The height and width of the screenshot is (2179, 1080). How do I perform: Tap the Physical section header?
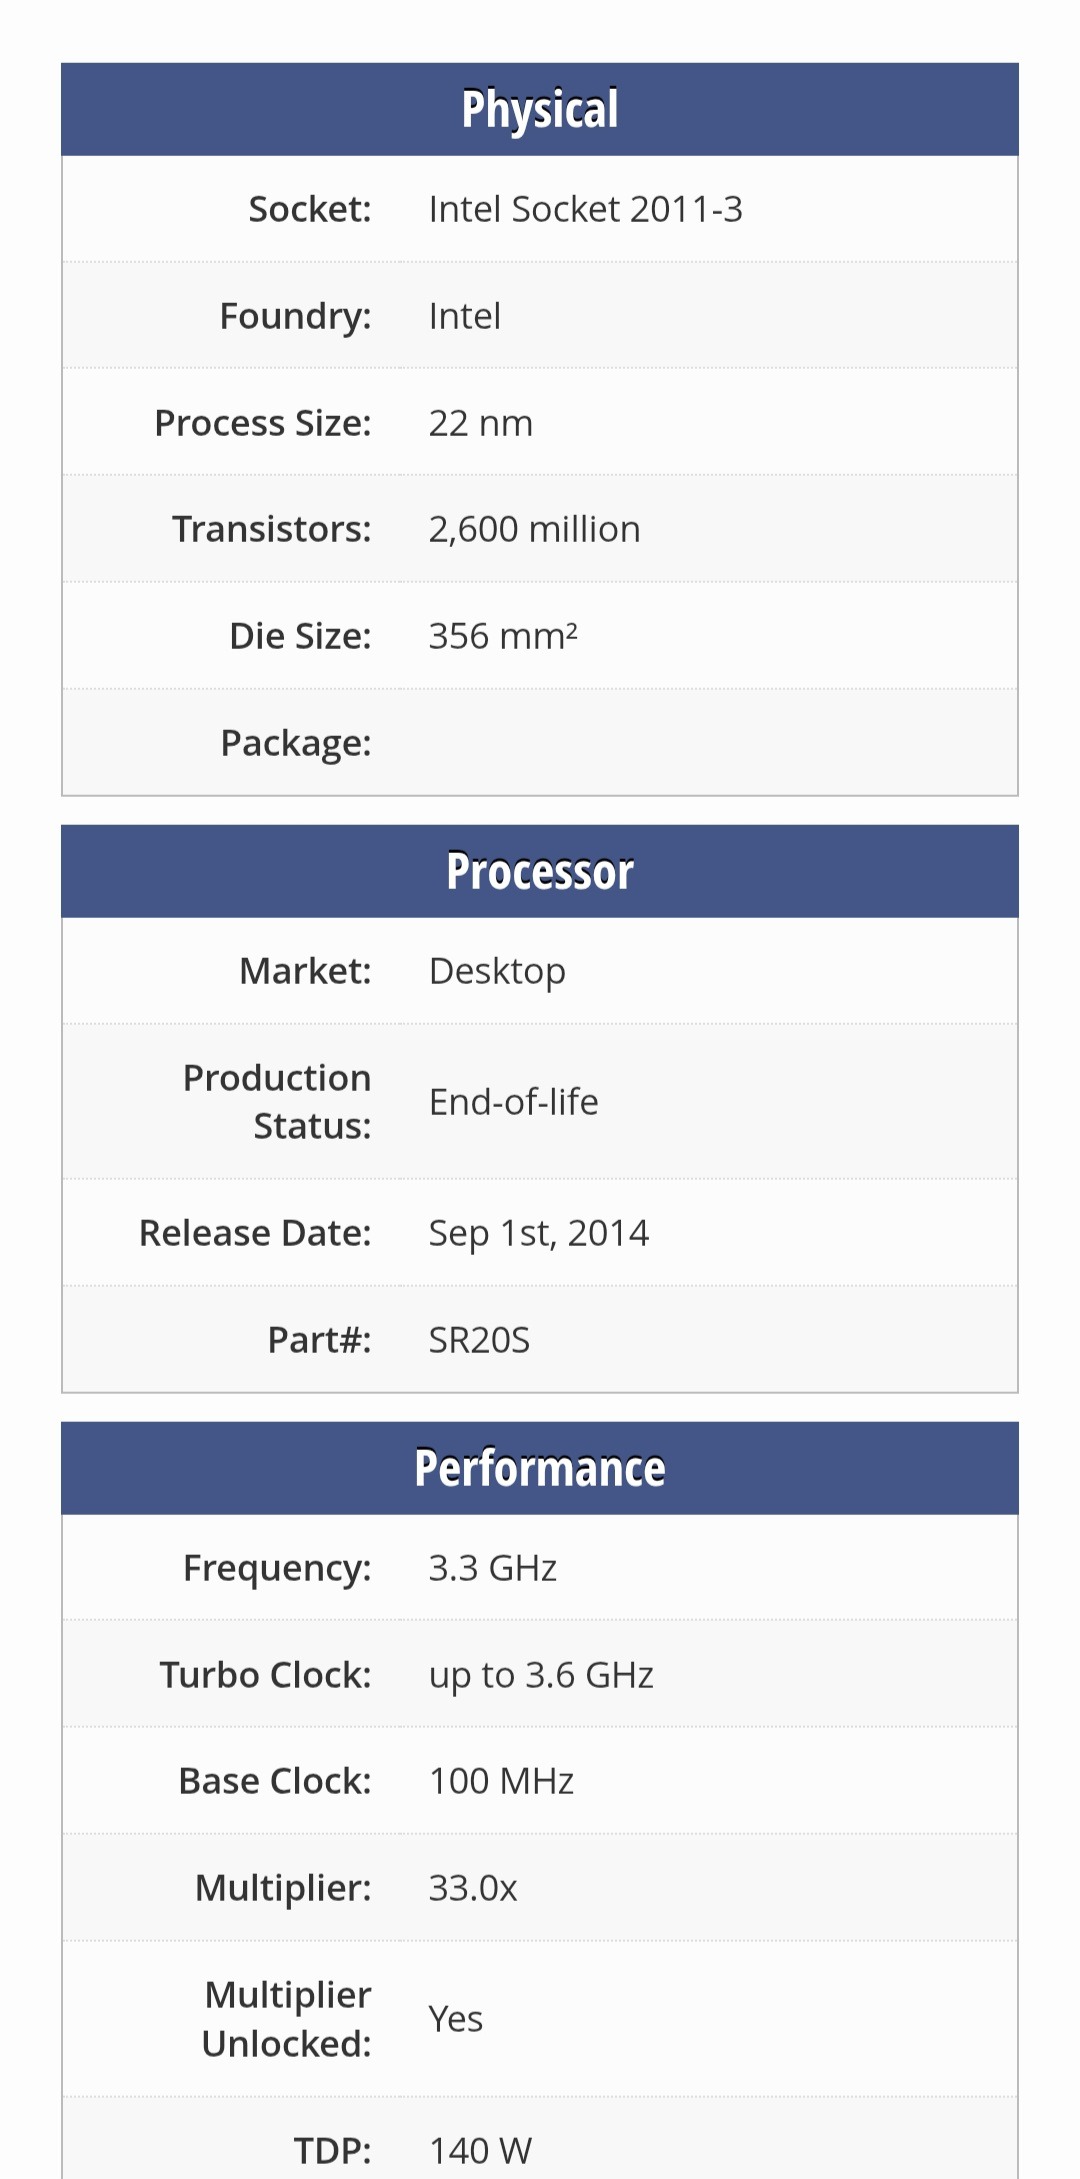540,109
